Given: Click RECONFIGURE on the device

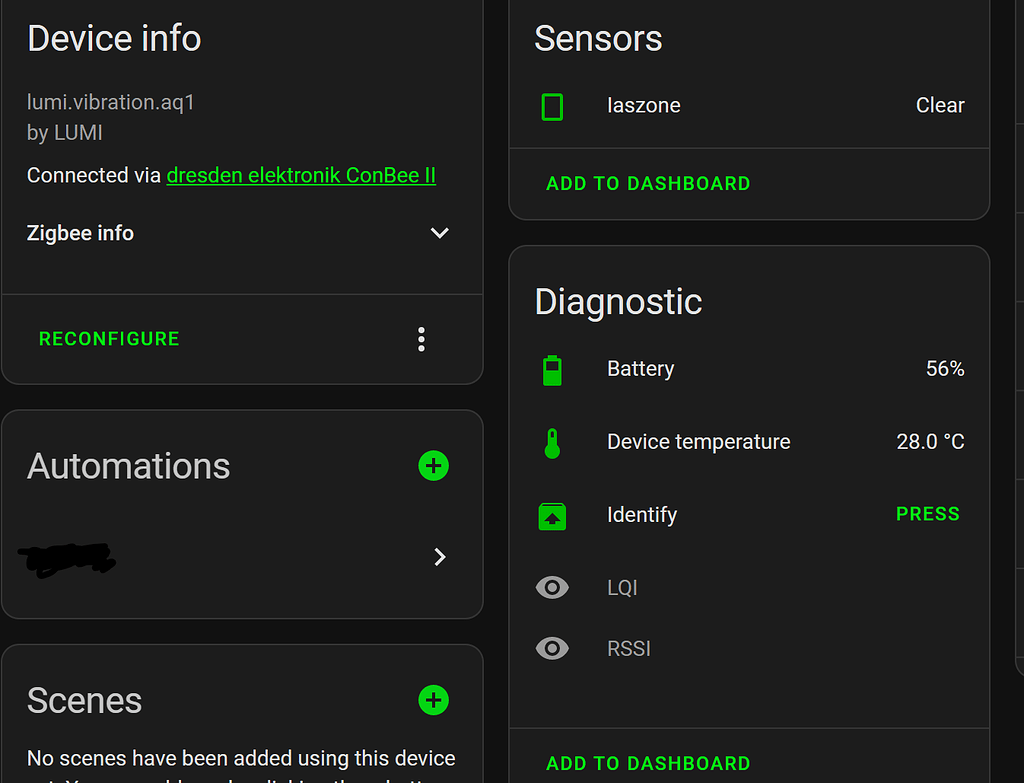Looking at the screenshot, I should (x=109, y=339).
